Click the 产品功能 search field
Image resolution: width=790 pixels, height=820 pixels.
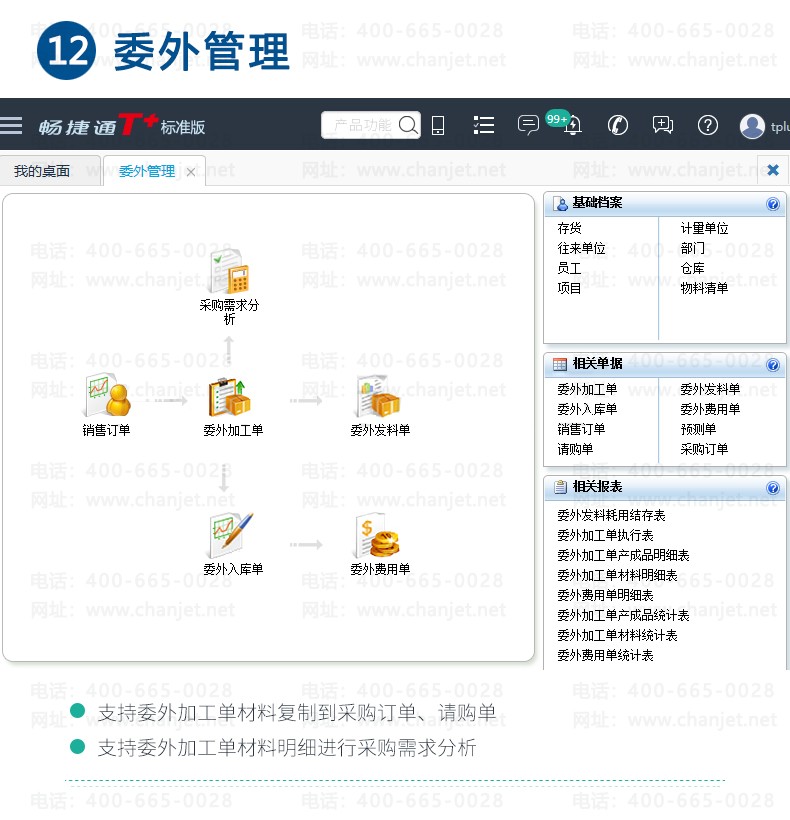point(362,126)
